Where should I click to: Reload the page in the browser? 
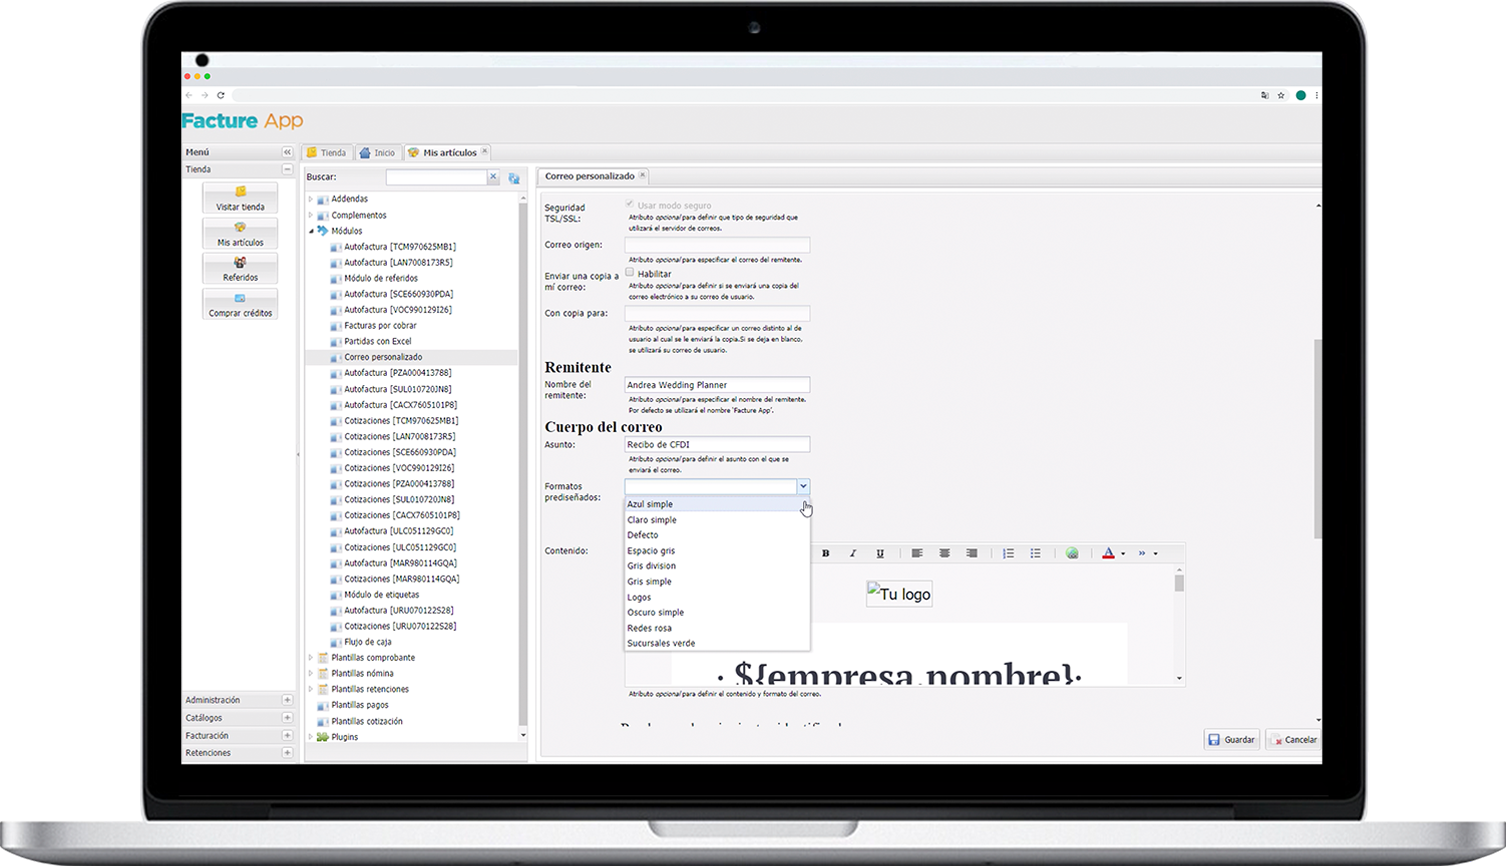coord(221,95)
